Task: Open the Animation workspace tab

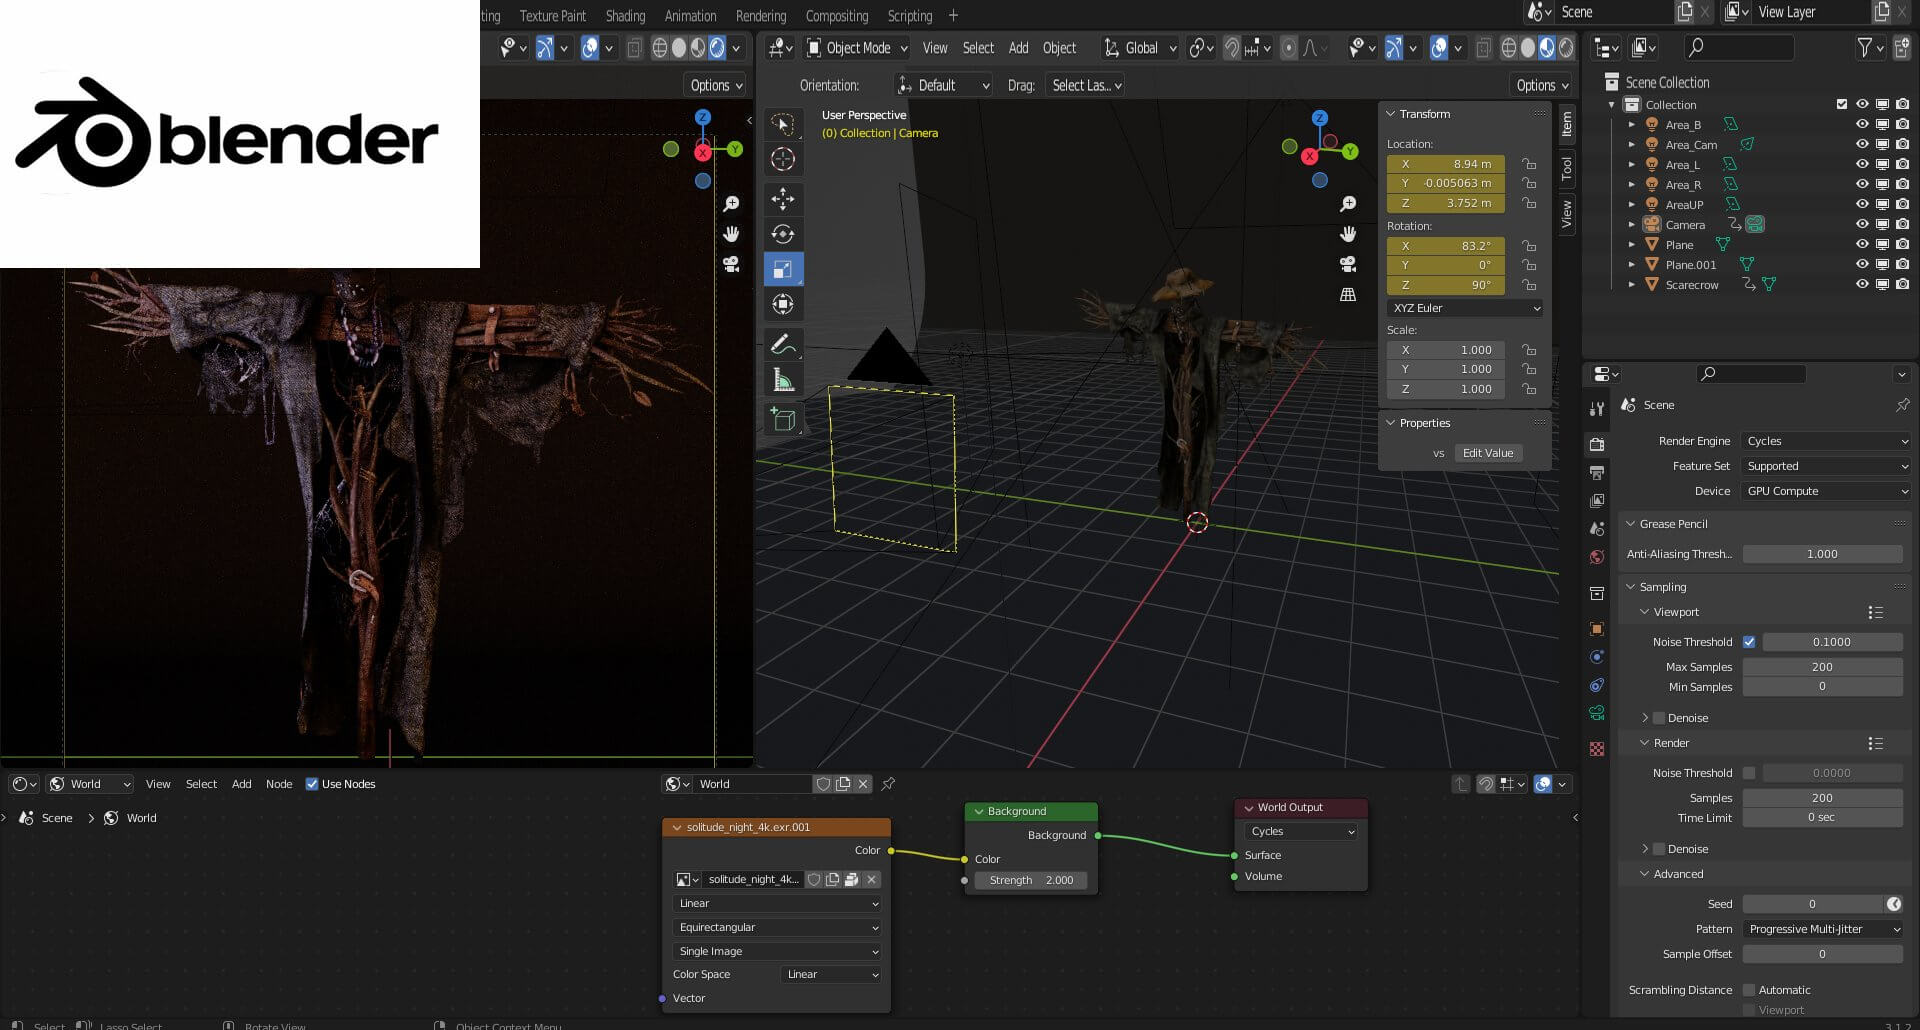Action: coord(690,16)
